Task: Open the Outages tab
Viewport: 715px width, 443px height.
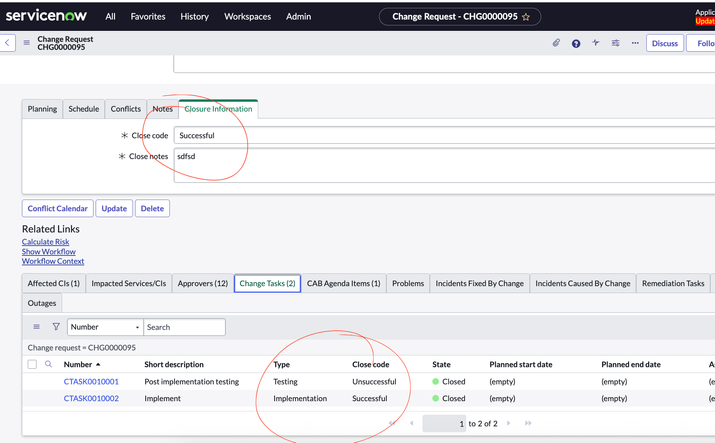Action: point(41,303)
